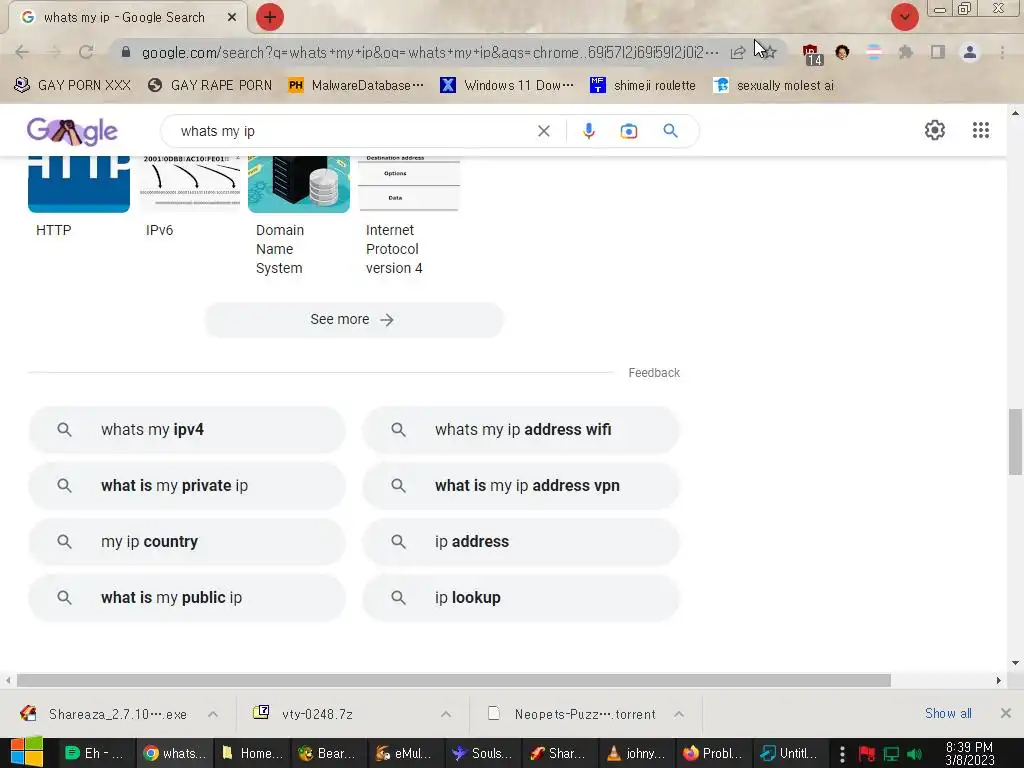Search 'my ip country' suggestion
The height and width of the screenshot is (768, 1024).
point(187,542)
